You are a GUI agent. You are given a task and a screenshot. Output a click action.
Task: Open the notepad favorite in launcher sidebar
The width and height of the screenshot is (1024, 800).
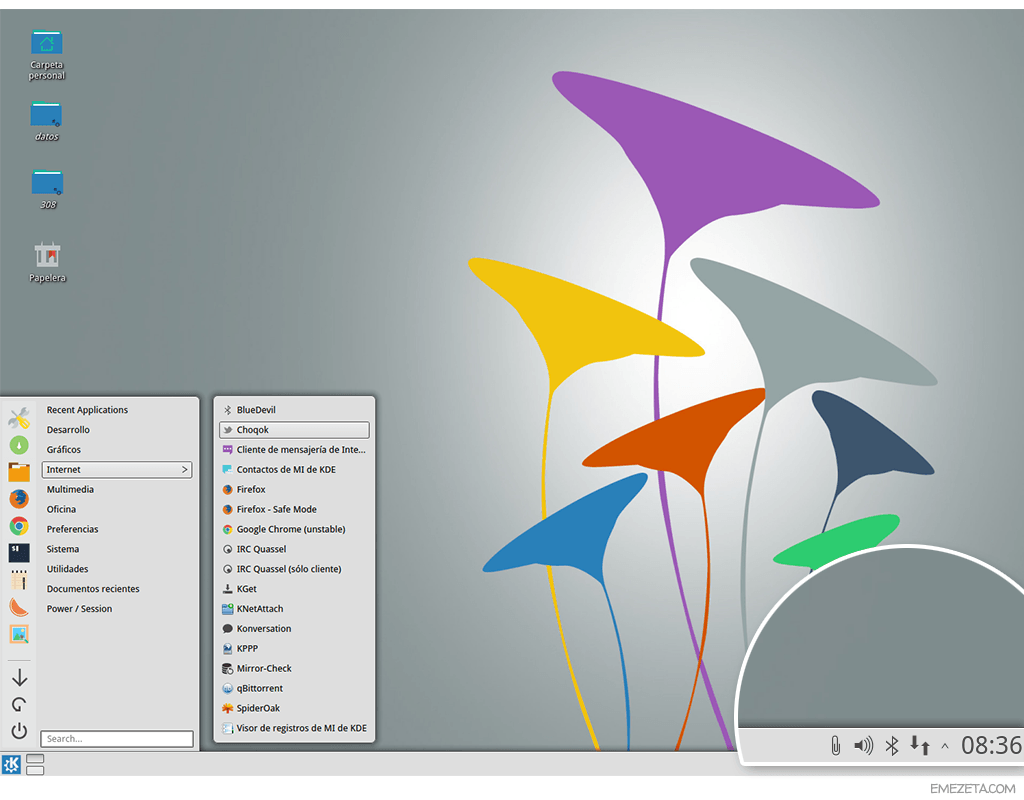[x=19, y=580]
